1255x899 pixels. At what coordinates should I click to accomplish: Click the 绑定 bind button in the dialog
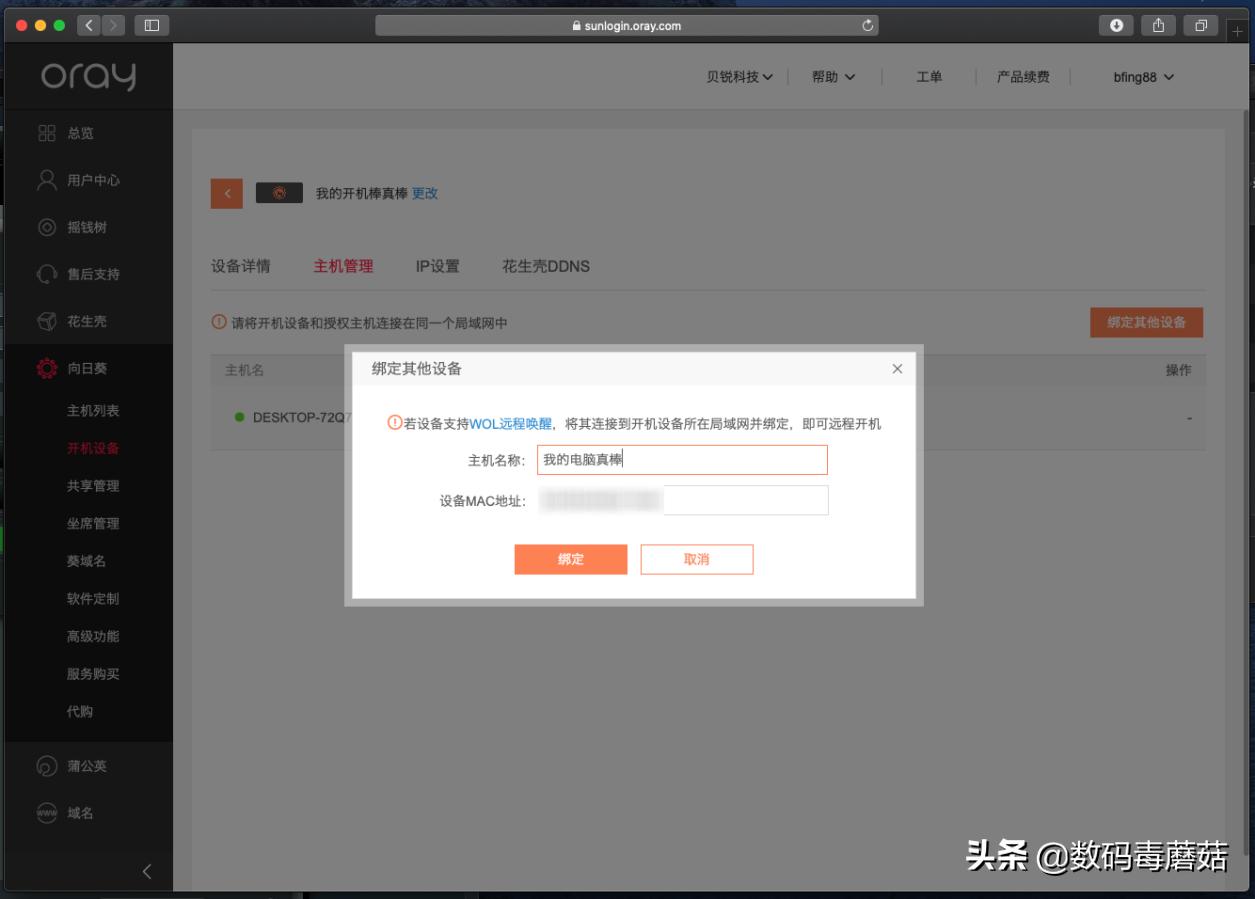pyautogui.click(x=570, y=560)
